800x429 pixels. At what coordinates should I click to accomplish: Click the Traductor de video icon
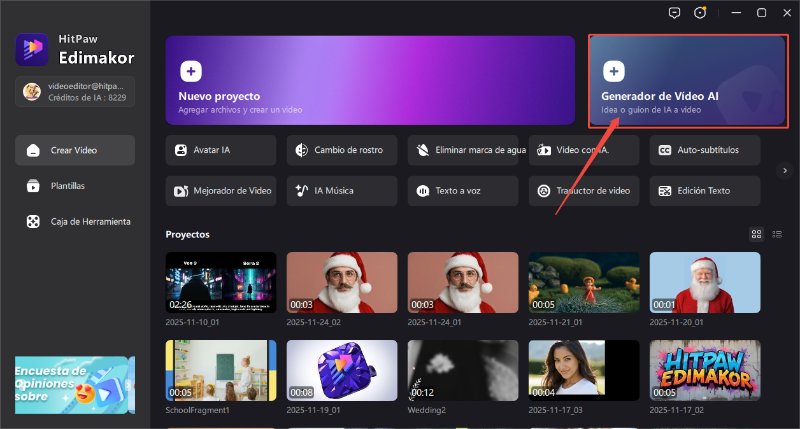[544, 191]
